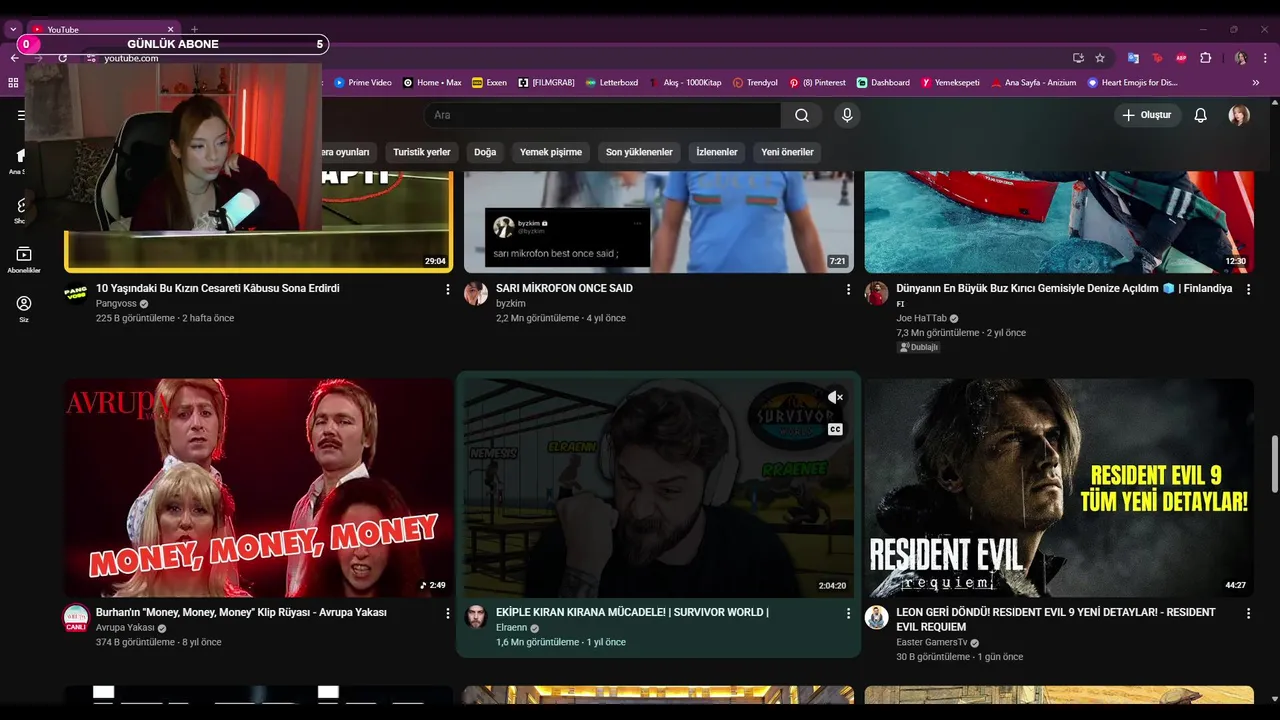
Task: Open the YouTube notifications bell
Action: tap(1200, 115)
